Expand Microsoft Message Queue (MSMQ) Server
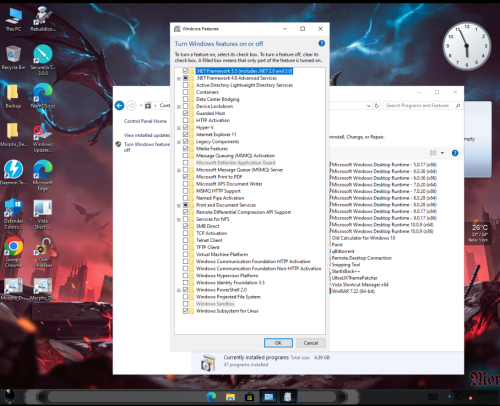This screenshot has width=500, height=406. coord(179,170)
